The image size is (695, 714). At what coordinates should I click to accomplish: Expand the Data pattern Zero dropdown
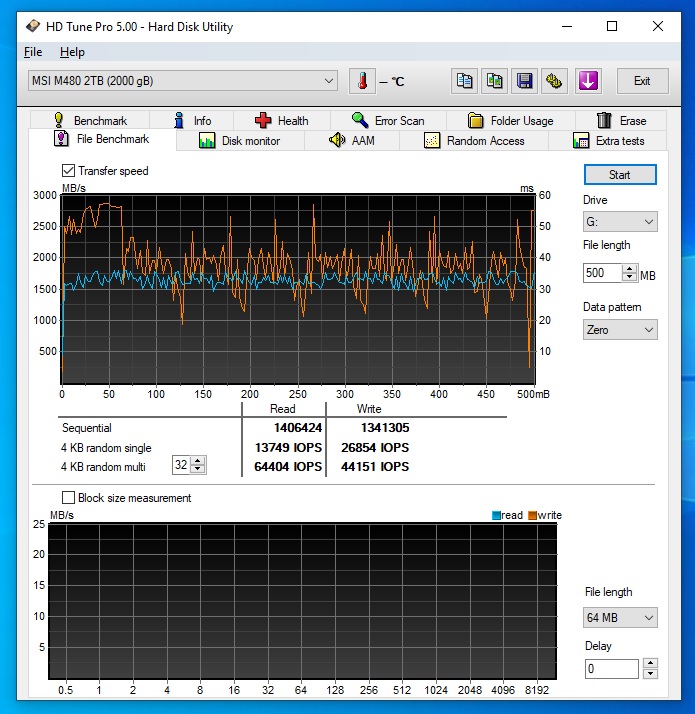click(x=620, y=330)
